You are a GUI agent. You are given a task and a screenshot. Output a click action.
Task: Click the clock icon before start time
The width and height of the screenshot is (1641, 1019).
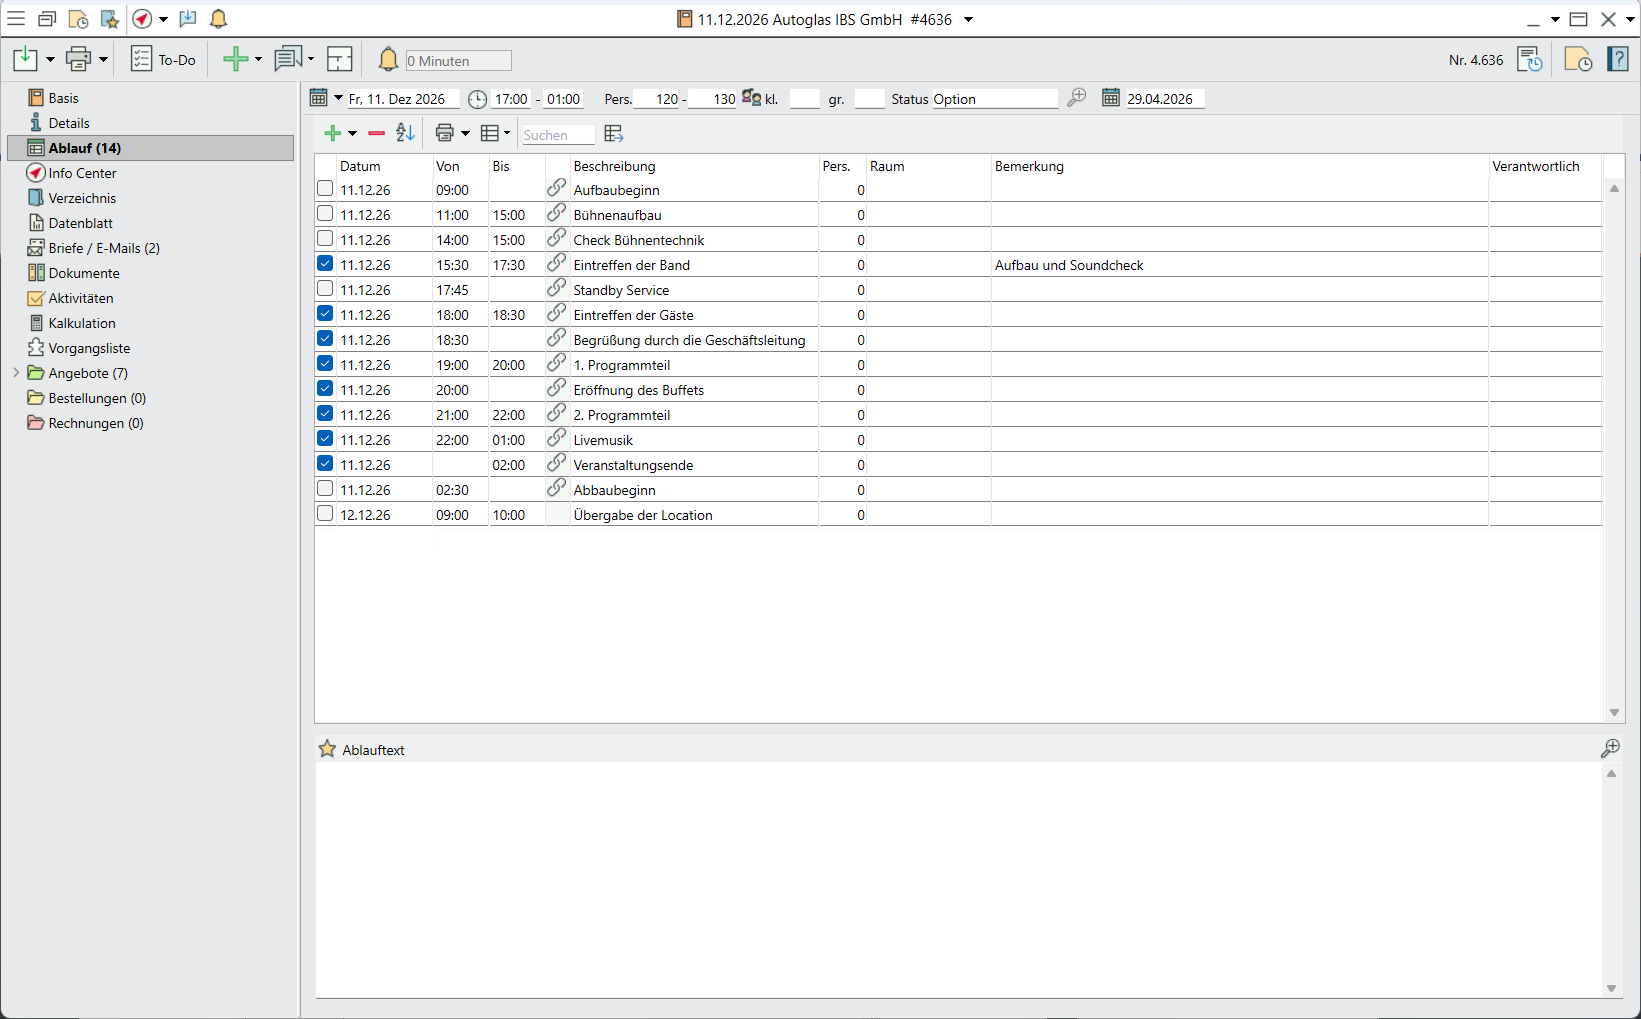click(x=478, y=99)
